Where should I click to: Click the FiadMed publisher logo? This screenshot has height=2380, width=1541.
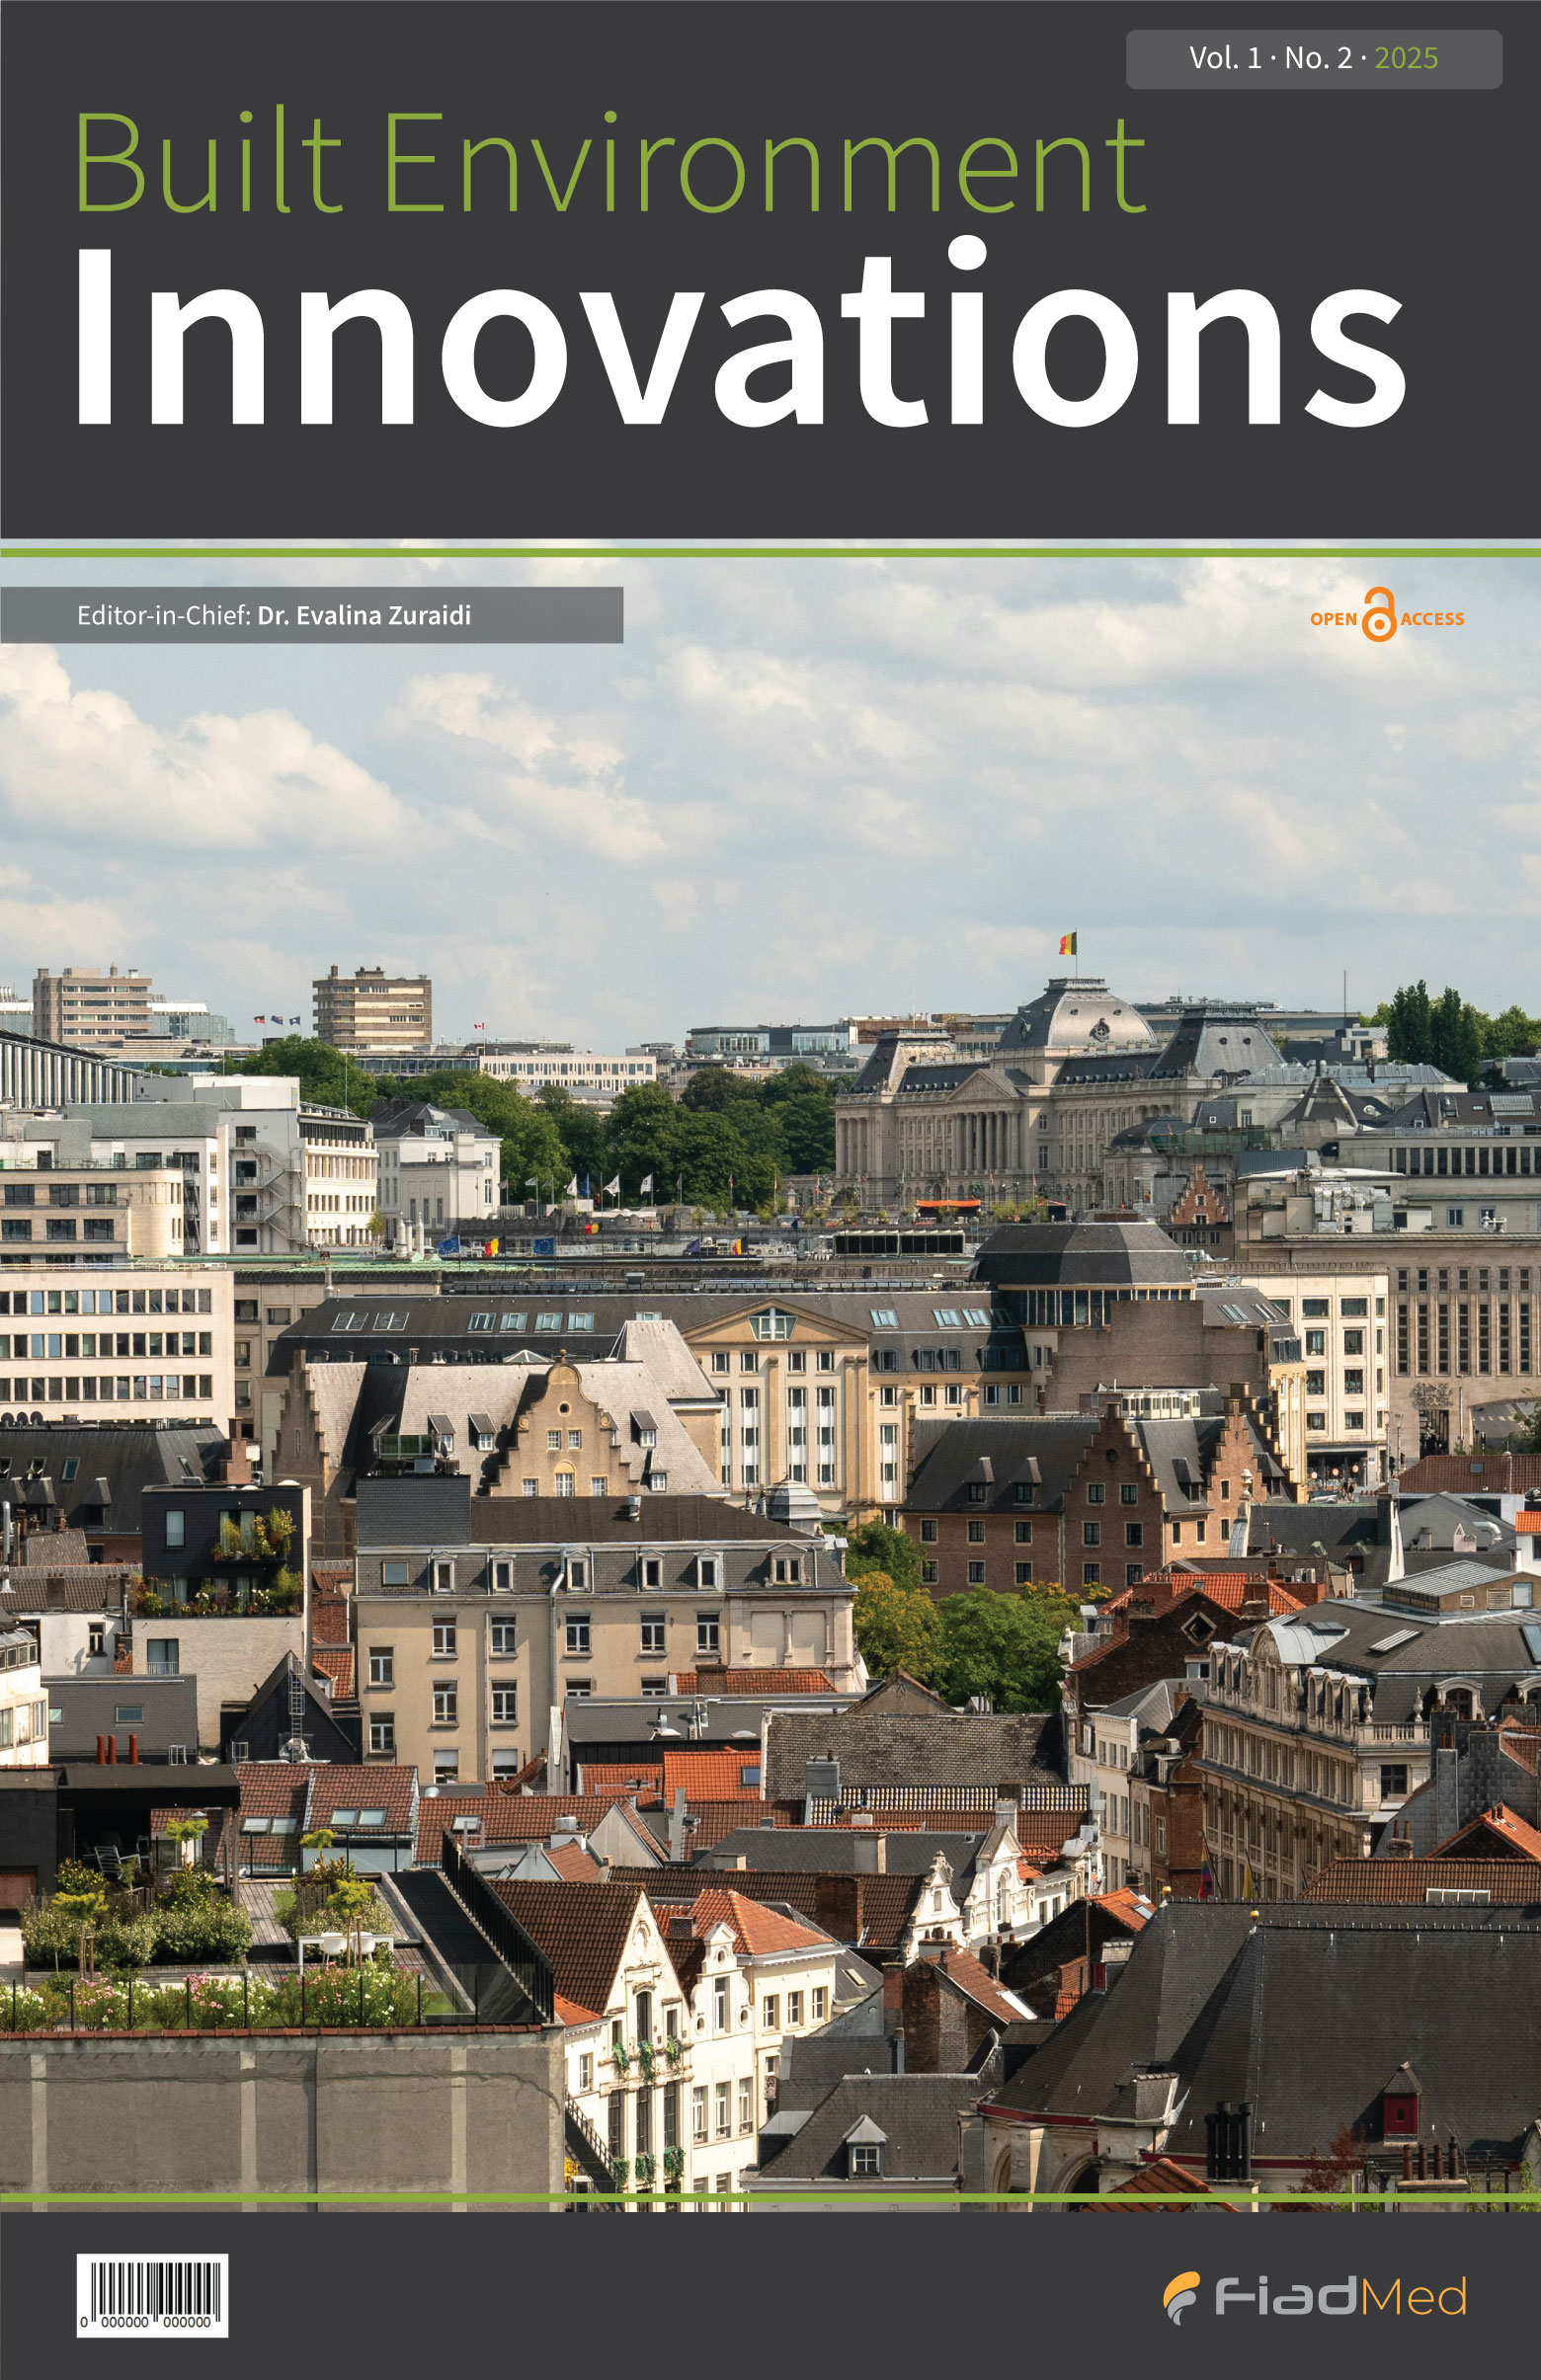tap(1314, 2296)
